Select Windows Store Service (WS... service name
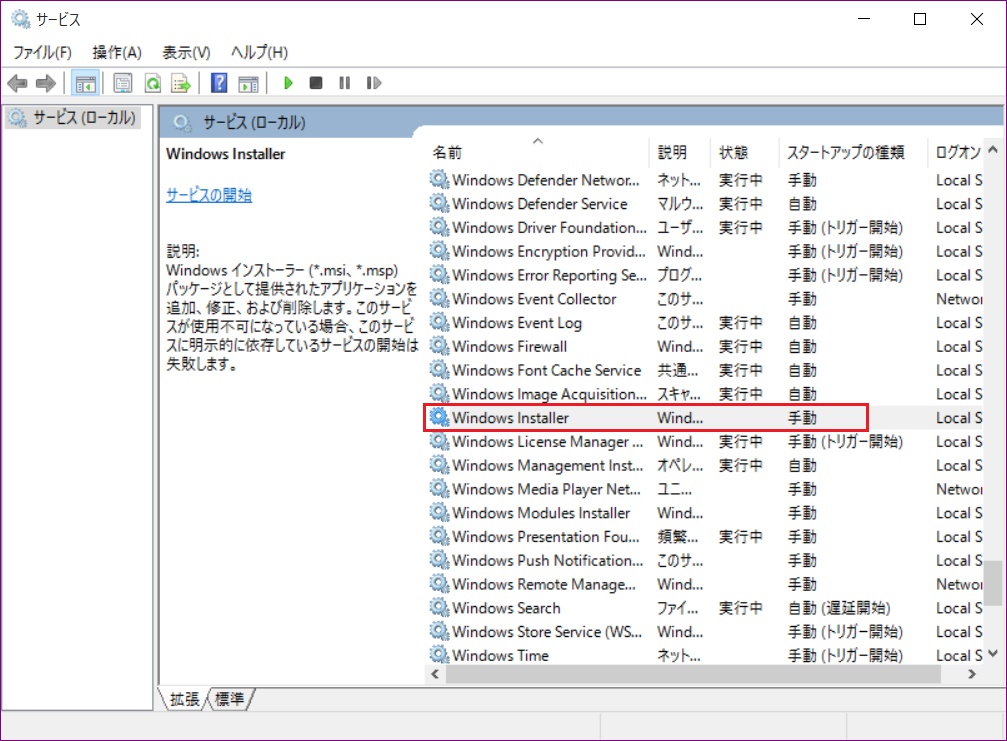1007x741 pixels. [547, 631]
